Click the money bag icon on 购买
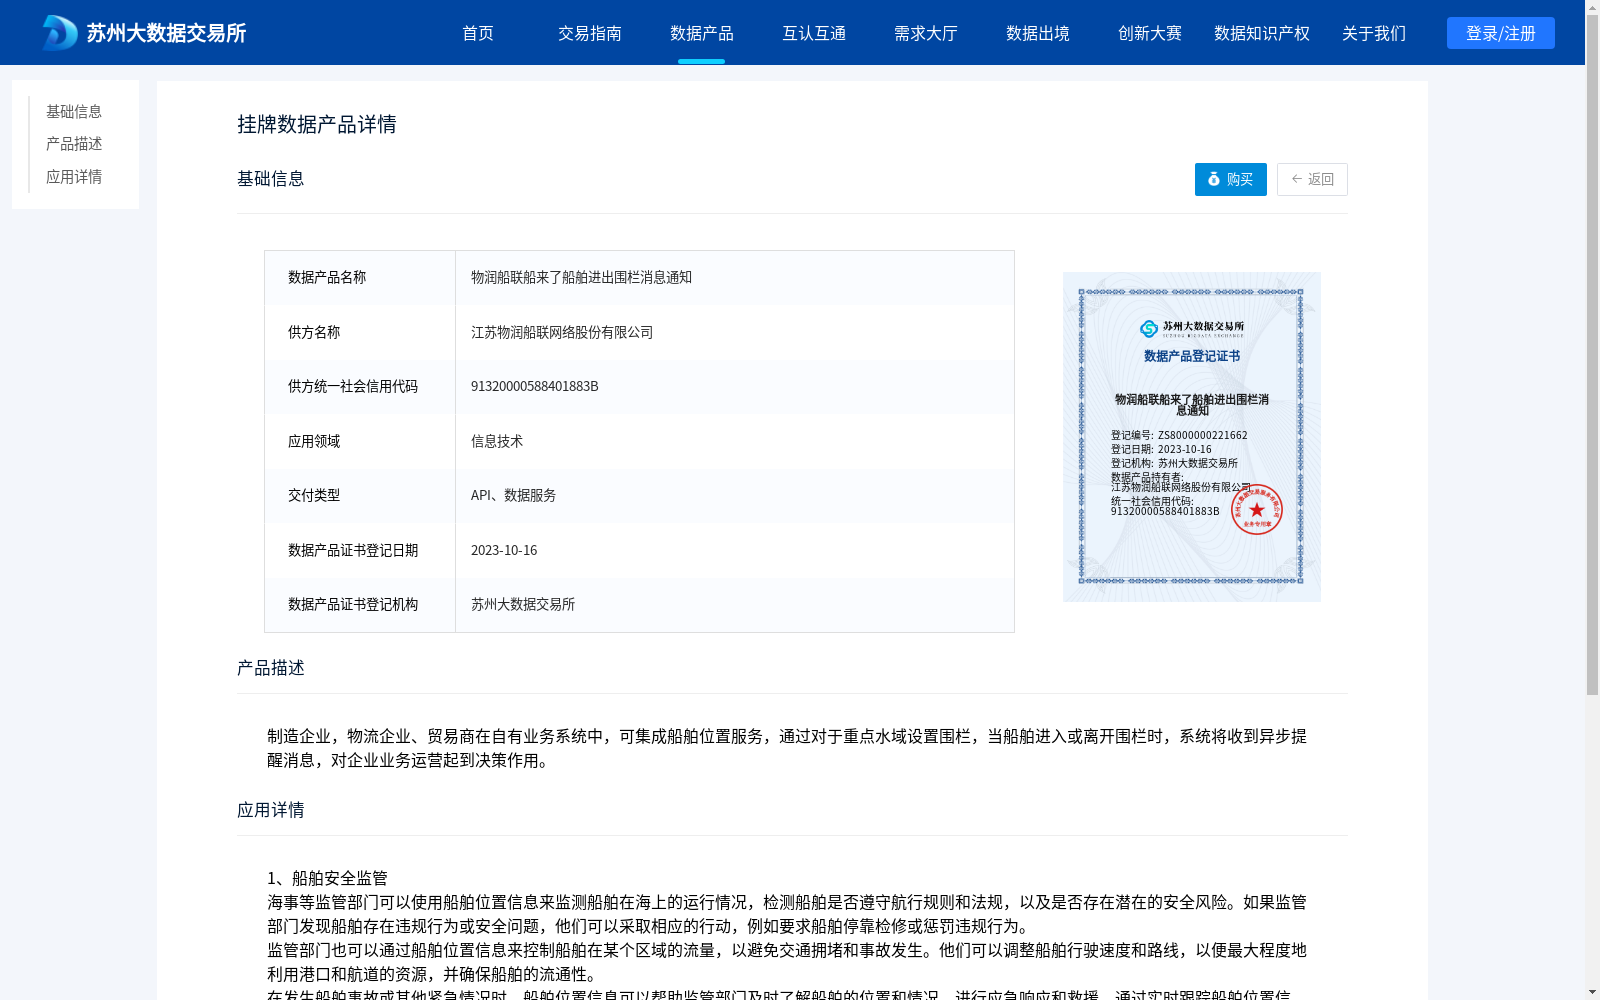 (1214, 179)
